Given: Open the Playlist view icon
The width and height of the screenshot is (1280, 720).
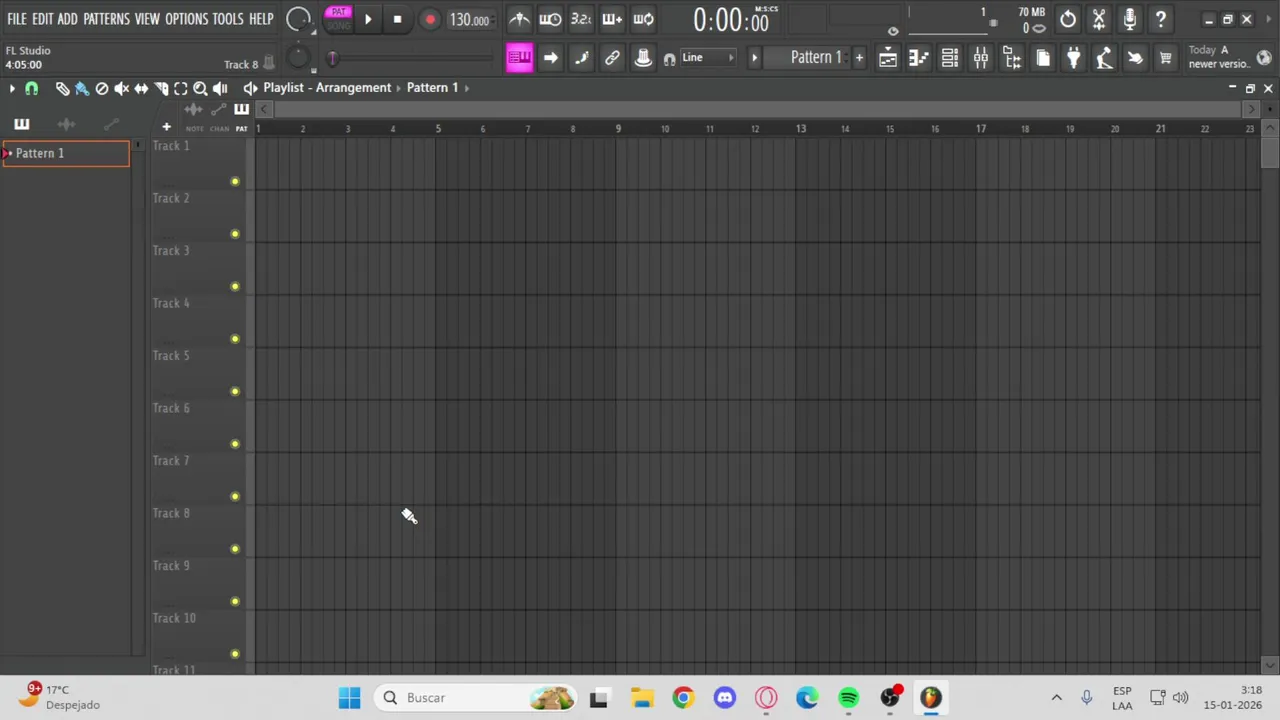Looking at the screenshot, I should point(887,58).
